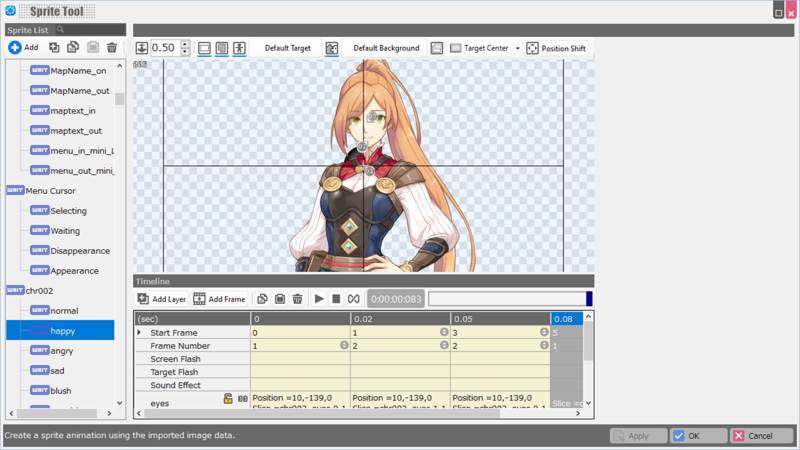Image resolution: width=800 pixels, height=450 pixels.
Task: Click the timeline progress bar
Action: [510, 299]
